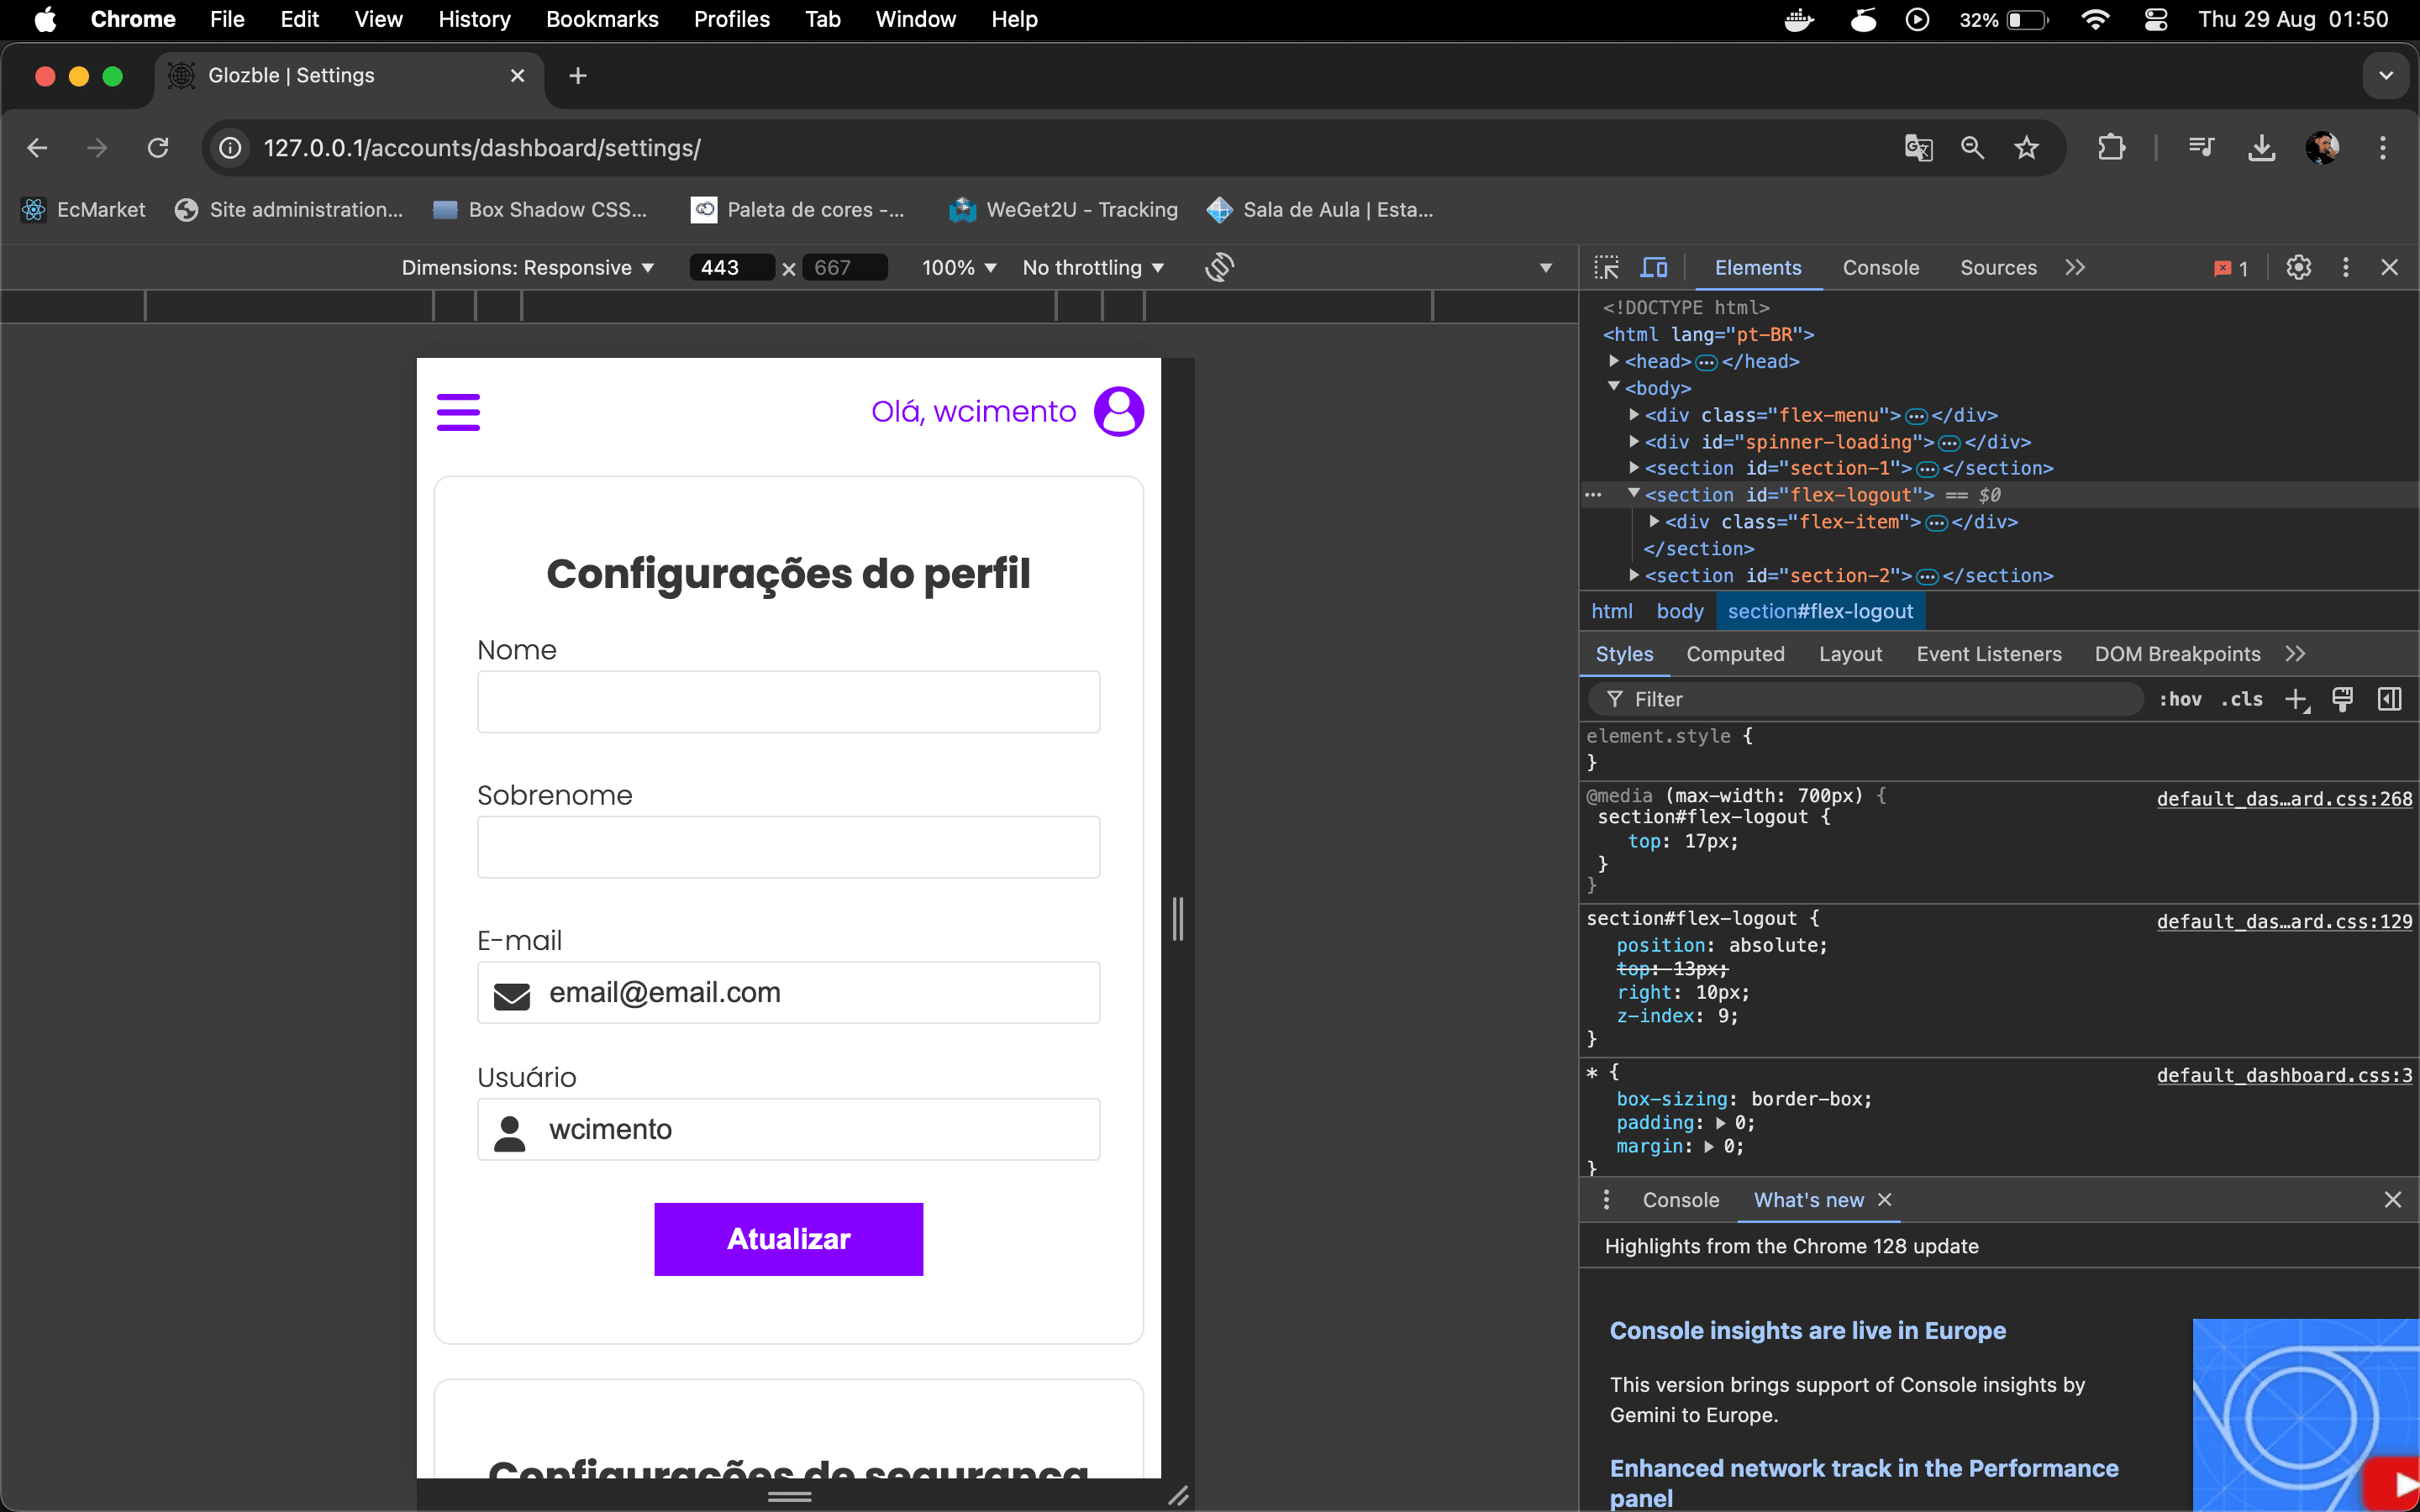This screenshot has height=1512, width=2420.
Task: Click the viewport width field showing 443
Action: coord(731,268)
